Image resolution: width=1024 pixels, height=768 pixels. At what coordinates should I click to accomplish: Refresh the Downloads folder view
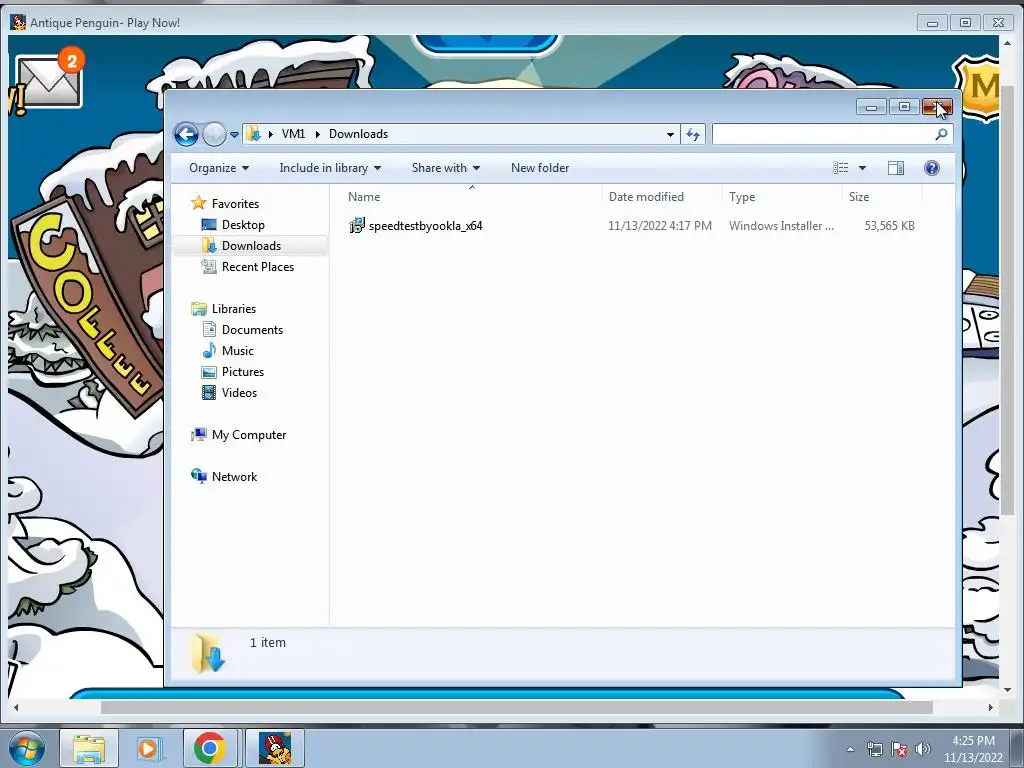(693, 135)
